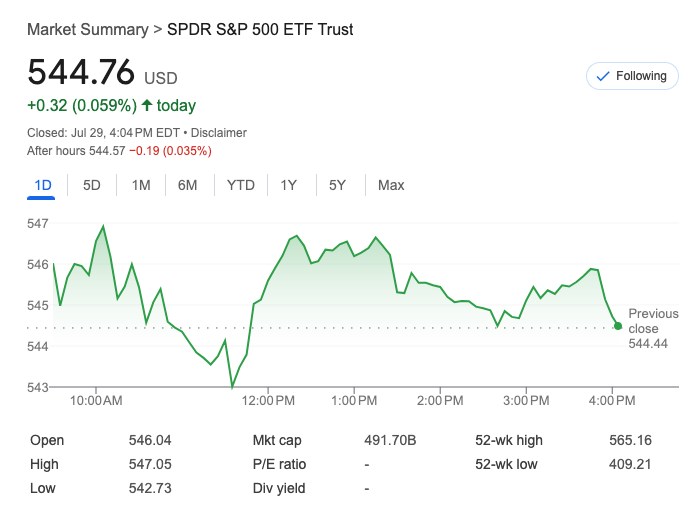The width and height of the screenshot is (691, 508).
Task: Switch to the 1M chart tab
Action: coord(140,185)
